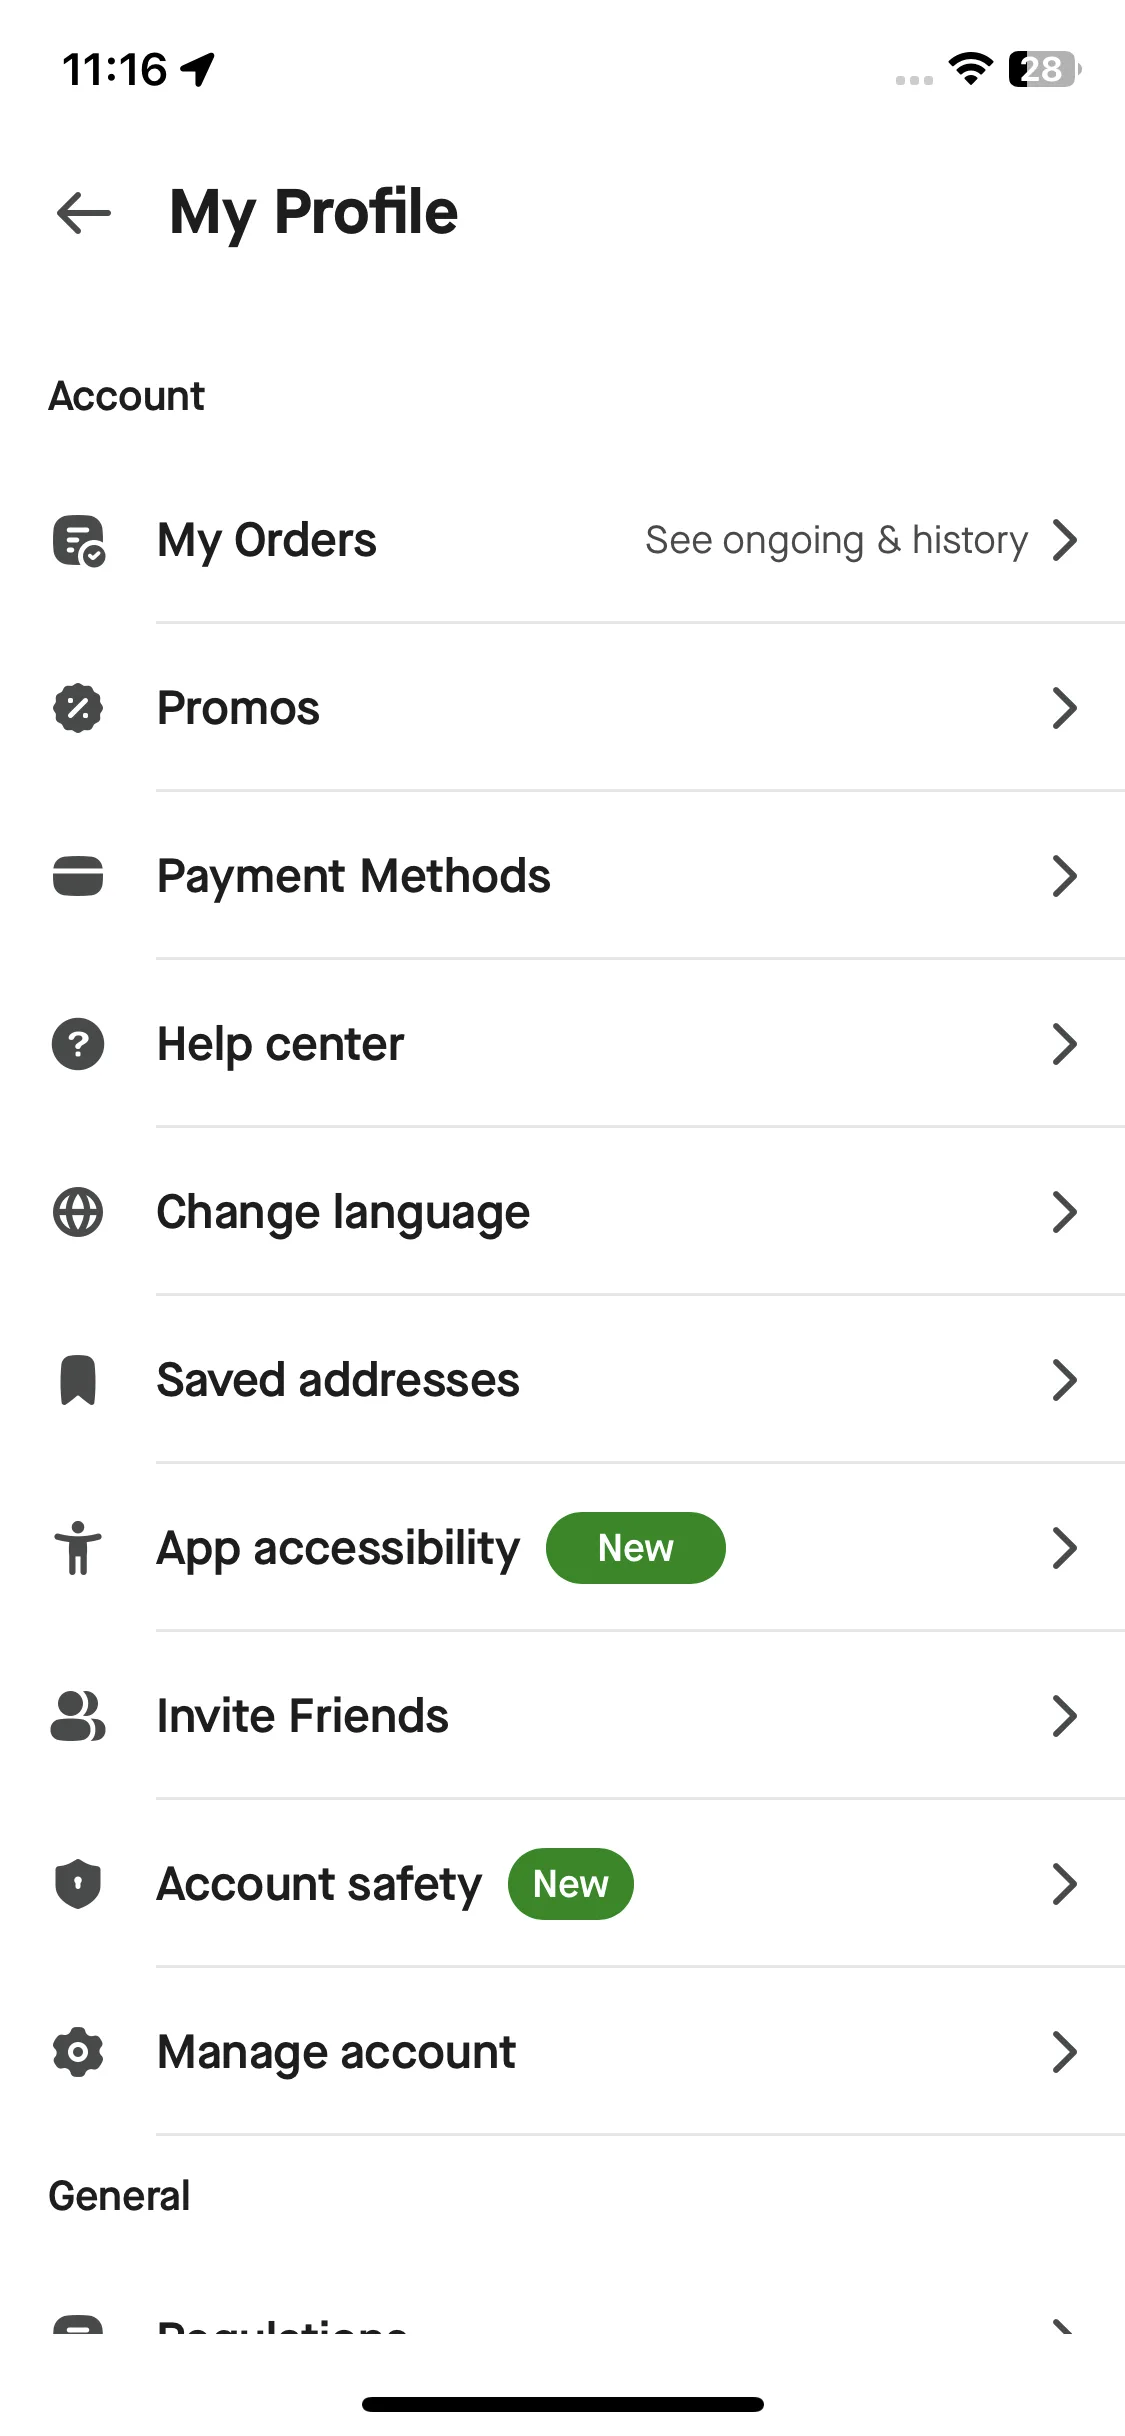Screen dimensions: 1125x2436
Task: Tap the Change language globe icon
Action: point(78,1212)
